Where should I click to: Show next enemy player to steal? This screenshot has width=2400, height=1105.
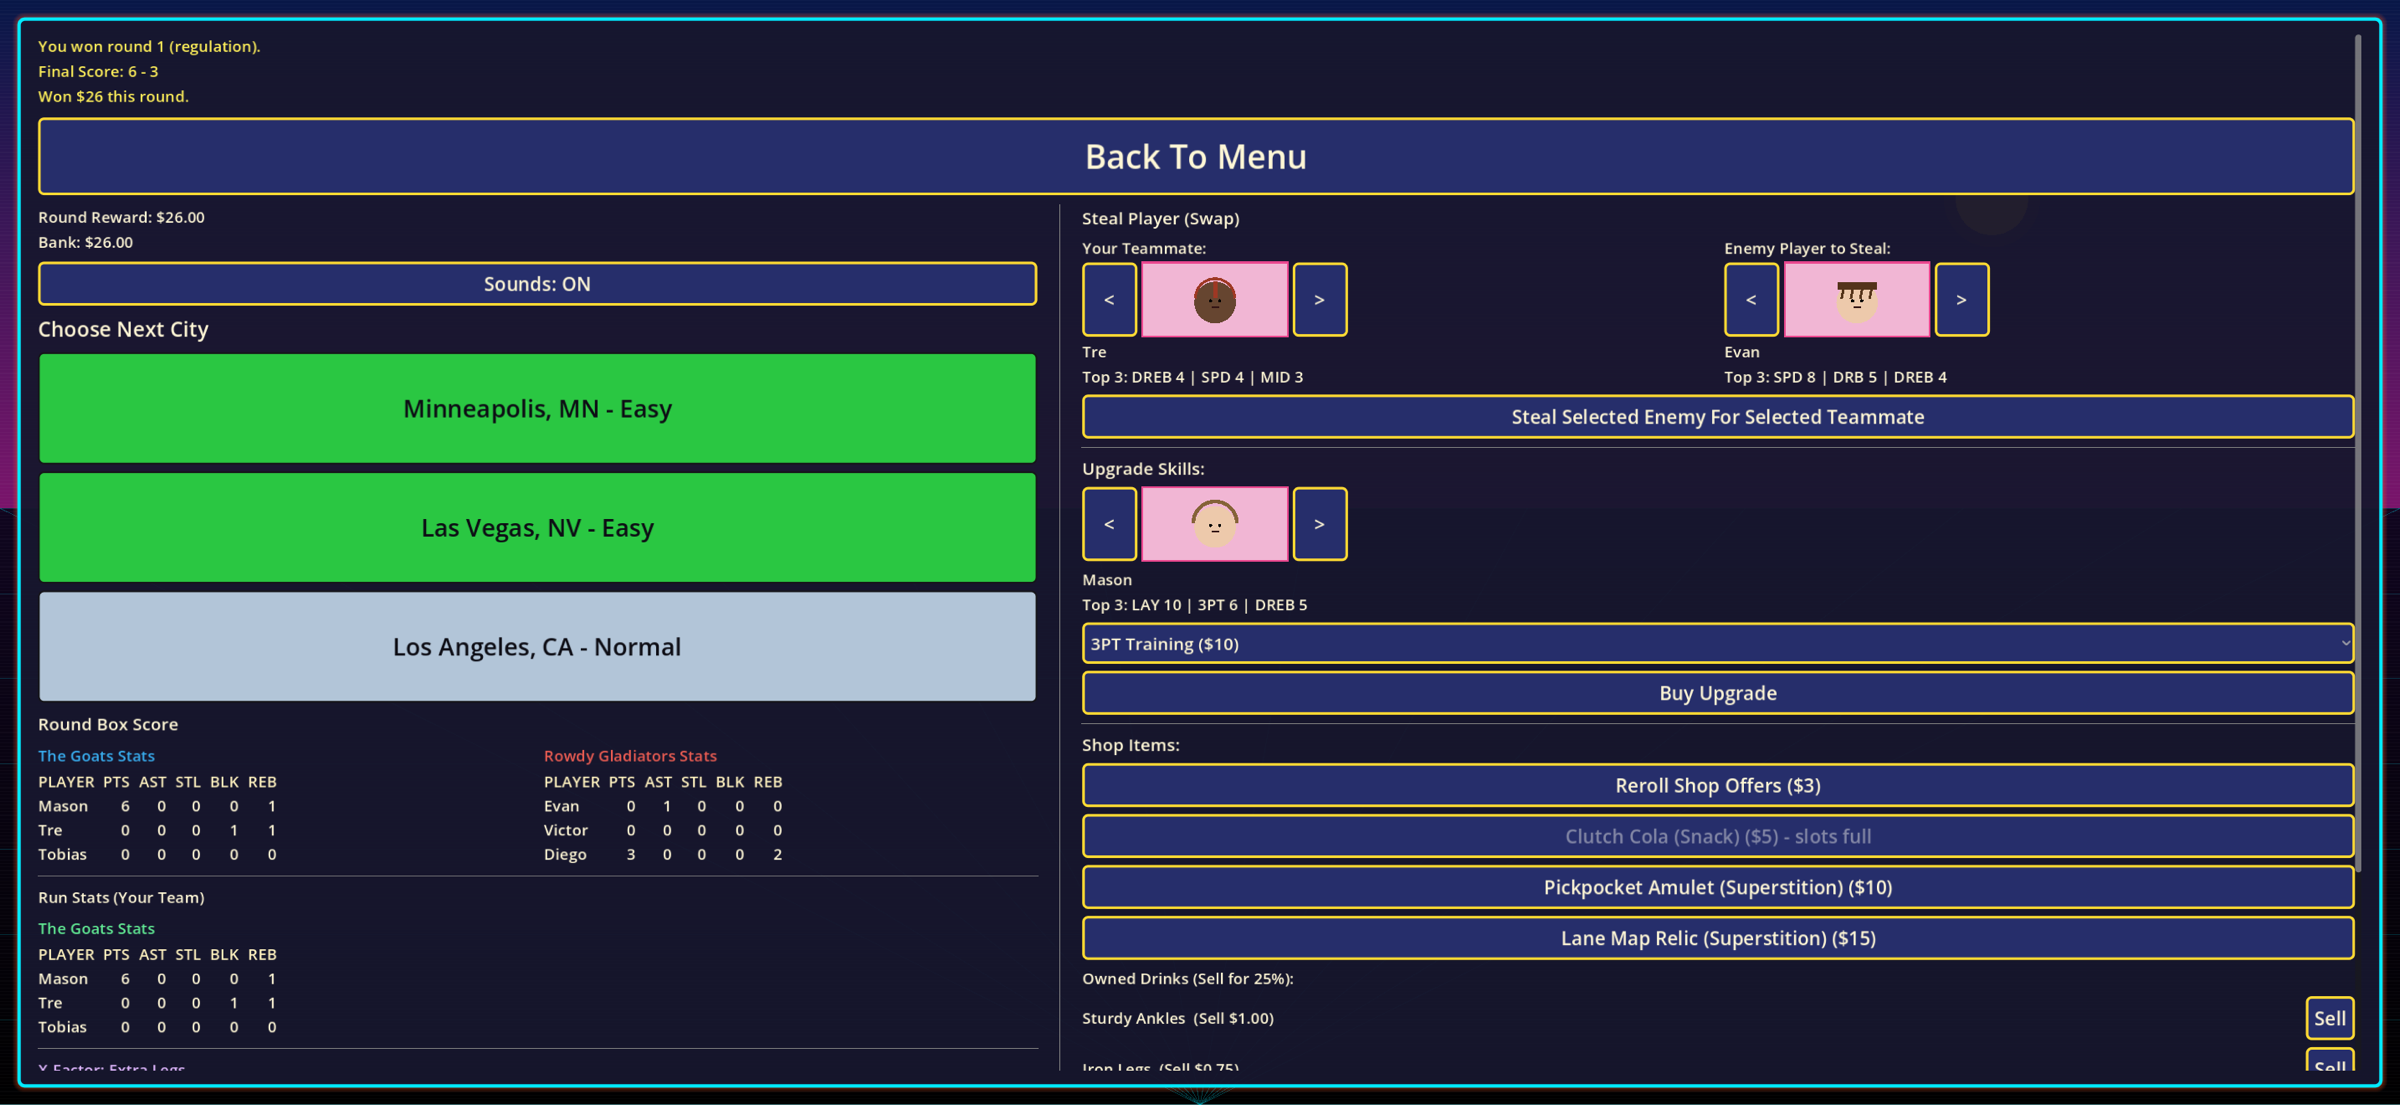coord(1962,300)
